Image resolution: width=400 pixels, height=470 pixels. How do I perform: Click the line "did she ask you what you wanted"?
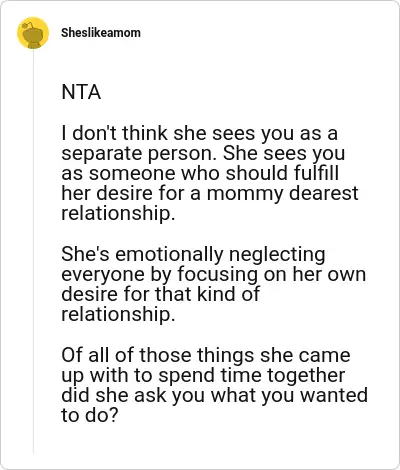pyautogui.click(x=214, y=395)
